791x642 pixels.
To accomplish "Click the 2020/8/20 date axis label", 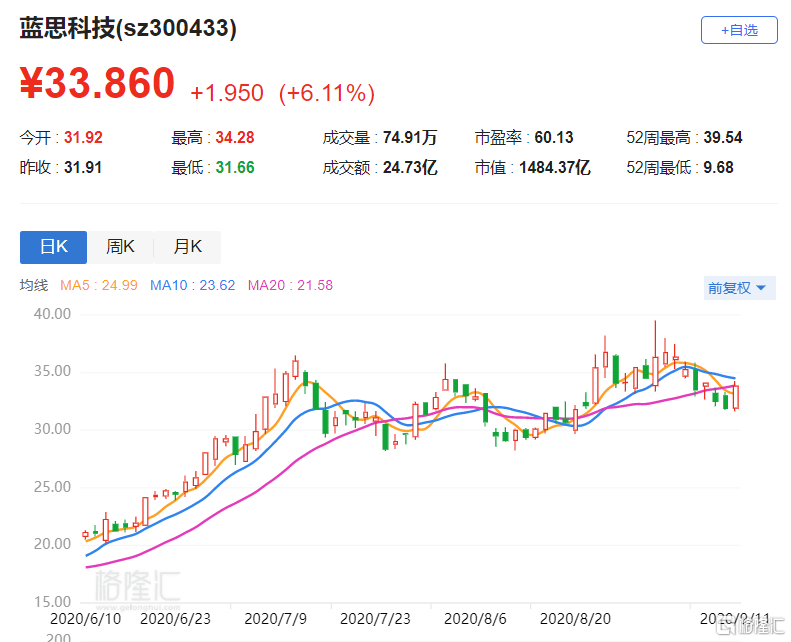I will click(x=575, y=619).
